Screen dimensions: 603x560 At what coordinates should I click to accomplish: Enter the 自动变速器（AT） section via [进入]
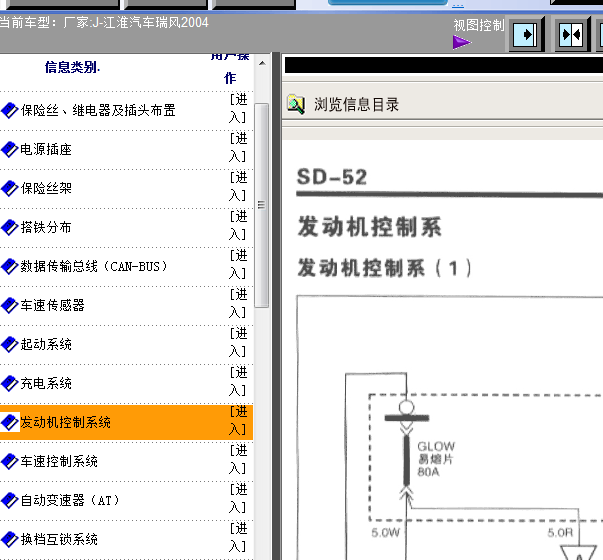point(238,498)
